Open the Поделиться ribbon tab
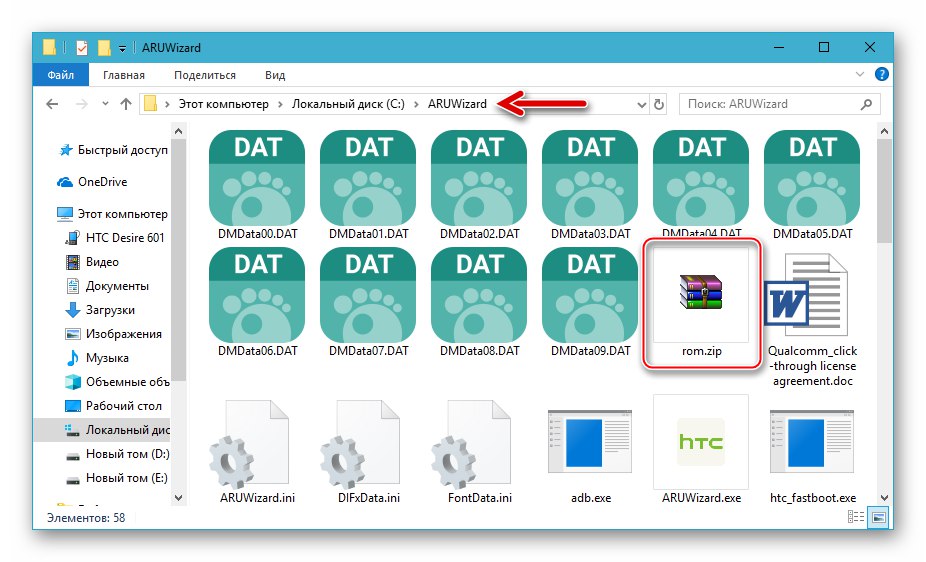Screen dimensions: 926x562 click(x=204, y=75)
